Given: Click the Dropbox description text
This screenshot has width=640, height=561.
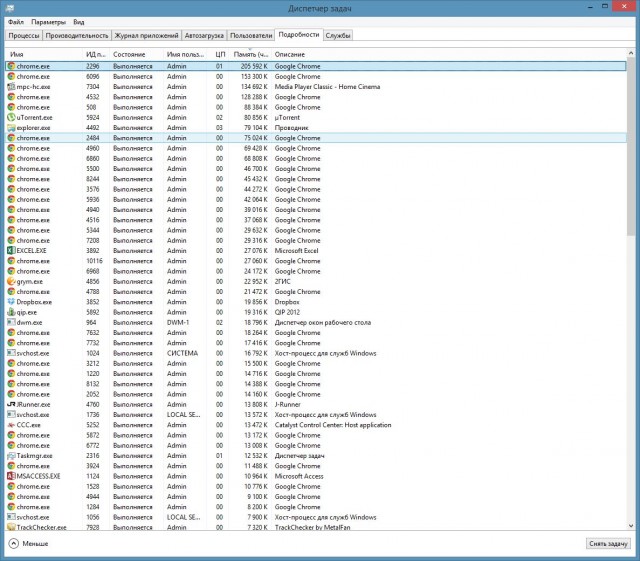Looking at the screenshot, I should (287, 302).
